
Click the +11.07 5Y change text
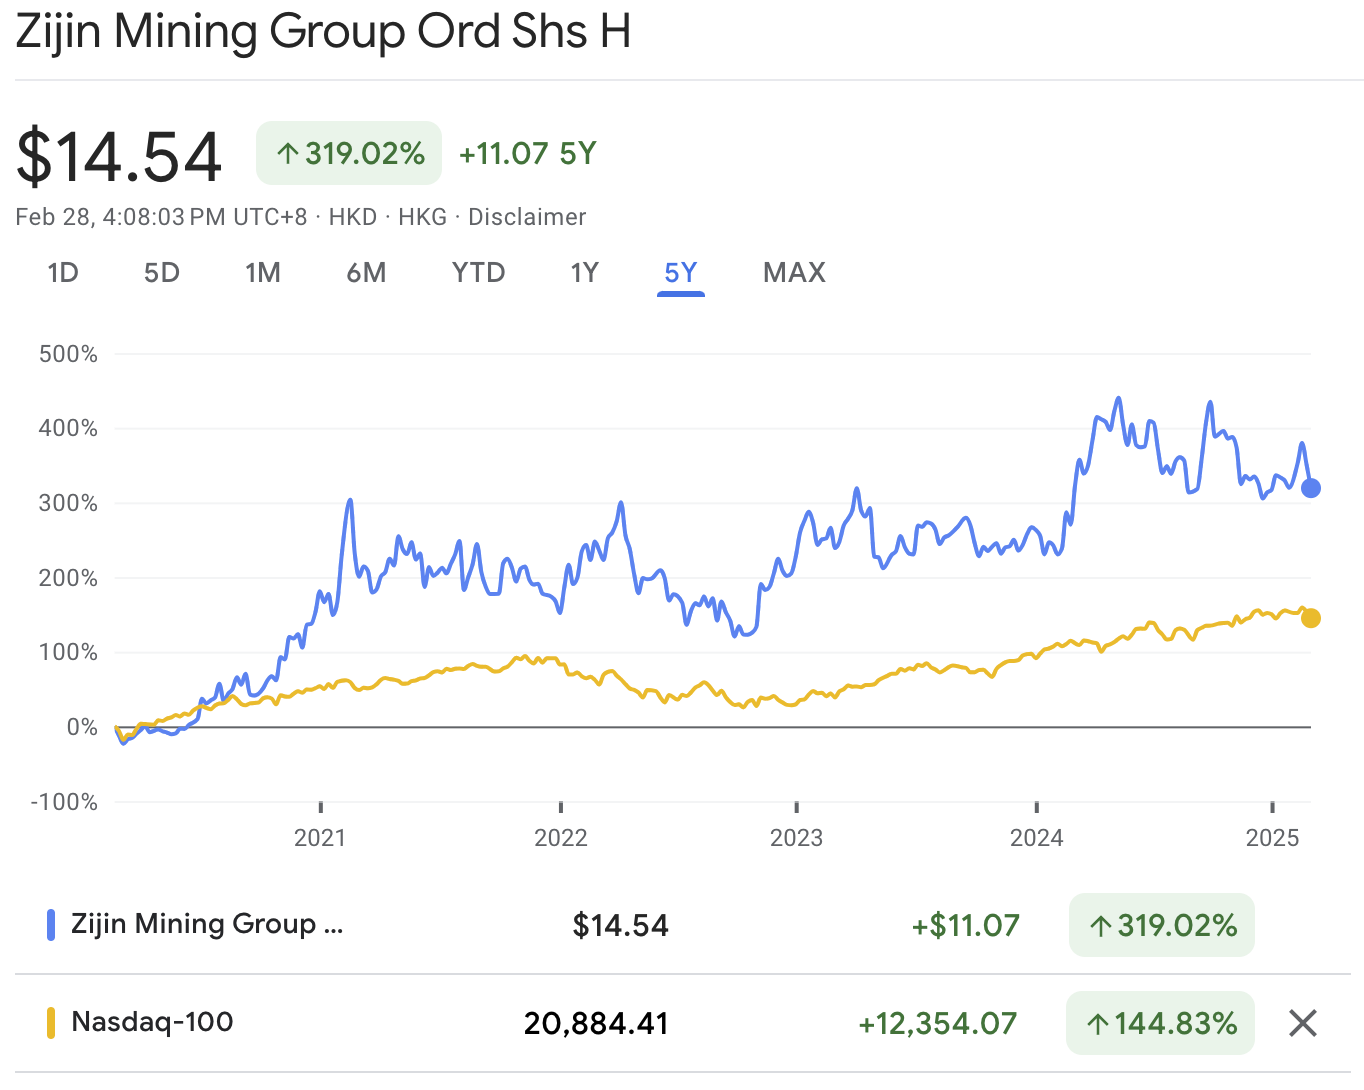528,153
